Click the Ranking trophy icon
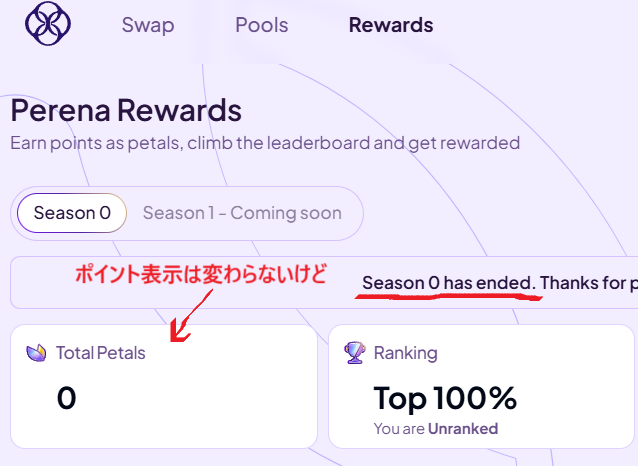This screenshot has width=638, height=466. (354, 352)
